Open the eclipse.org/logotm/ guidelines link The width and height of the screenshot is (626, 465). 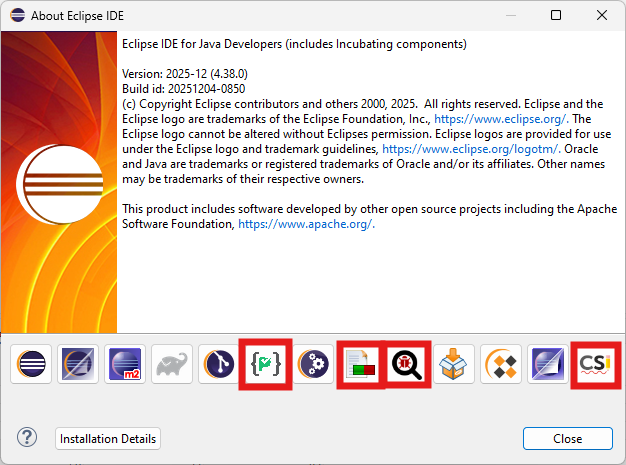(471, 149)
